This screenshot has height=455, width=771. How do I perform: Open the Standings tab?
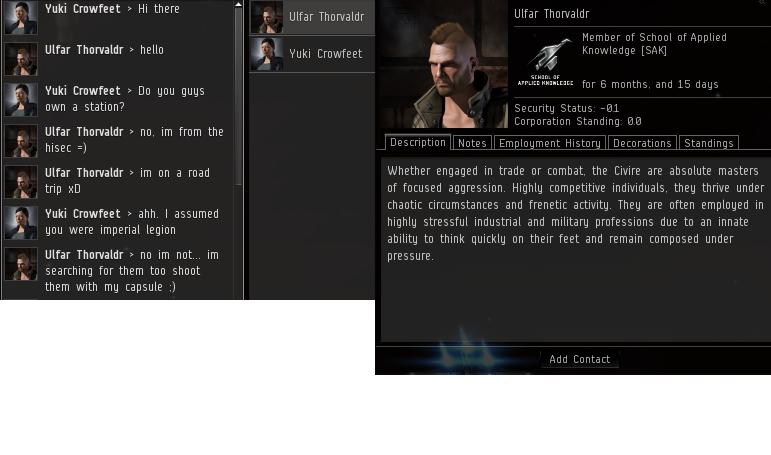coord(709,143)
